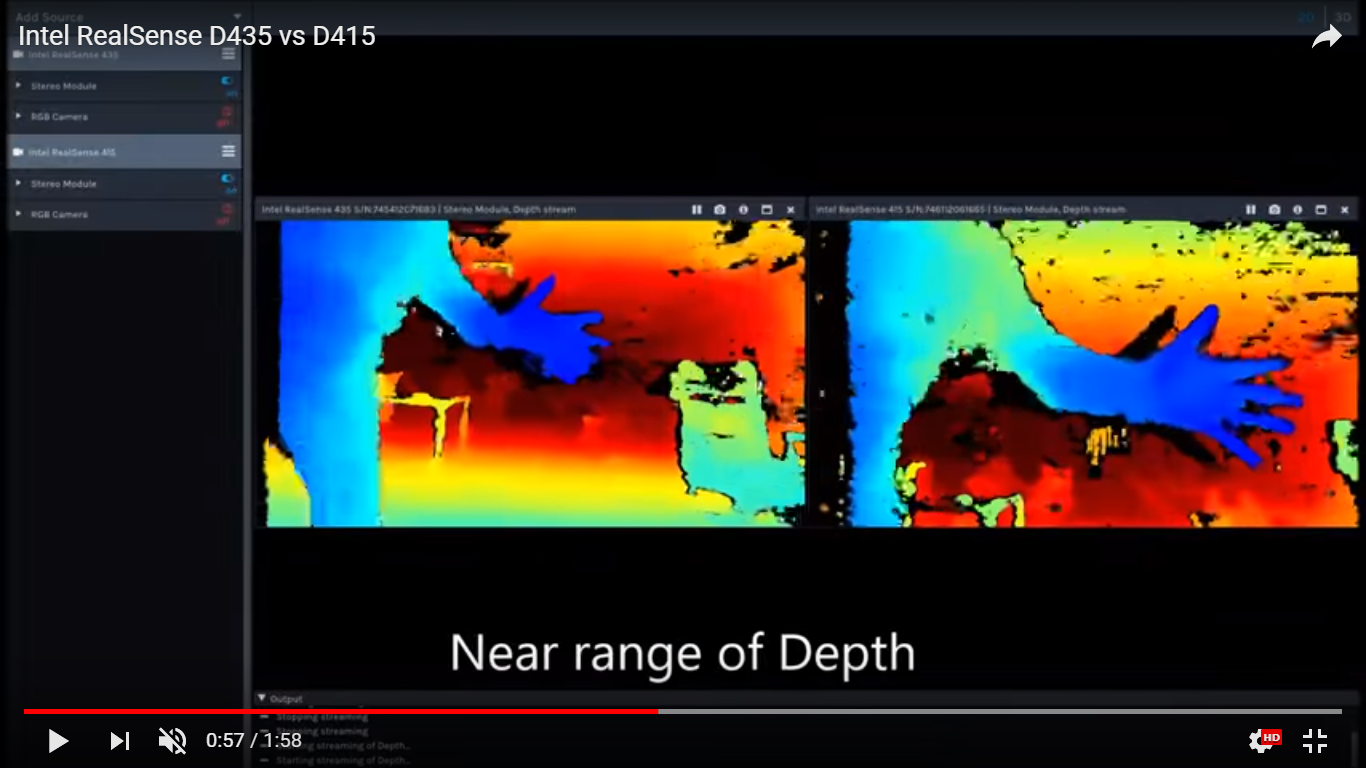Viewport: 1366px width, 768px height.
Task: Collapse the Output panel
Action: click(259, 698)
